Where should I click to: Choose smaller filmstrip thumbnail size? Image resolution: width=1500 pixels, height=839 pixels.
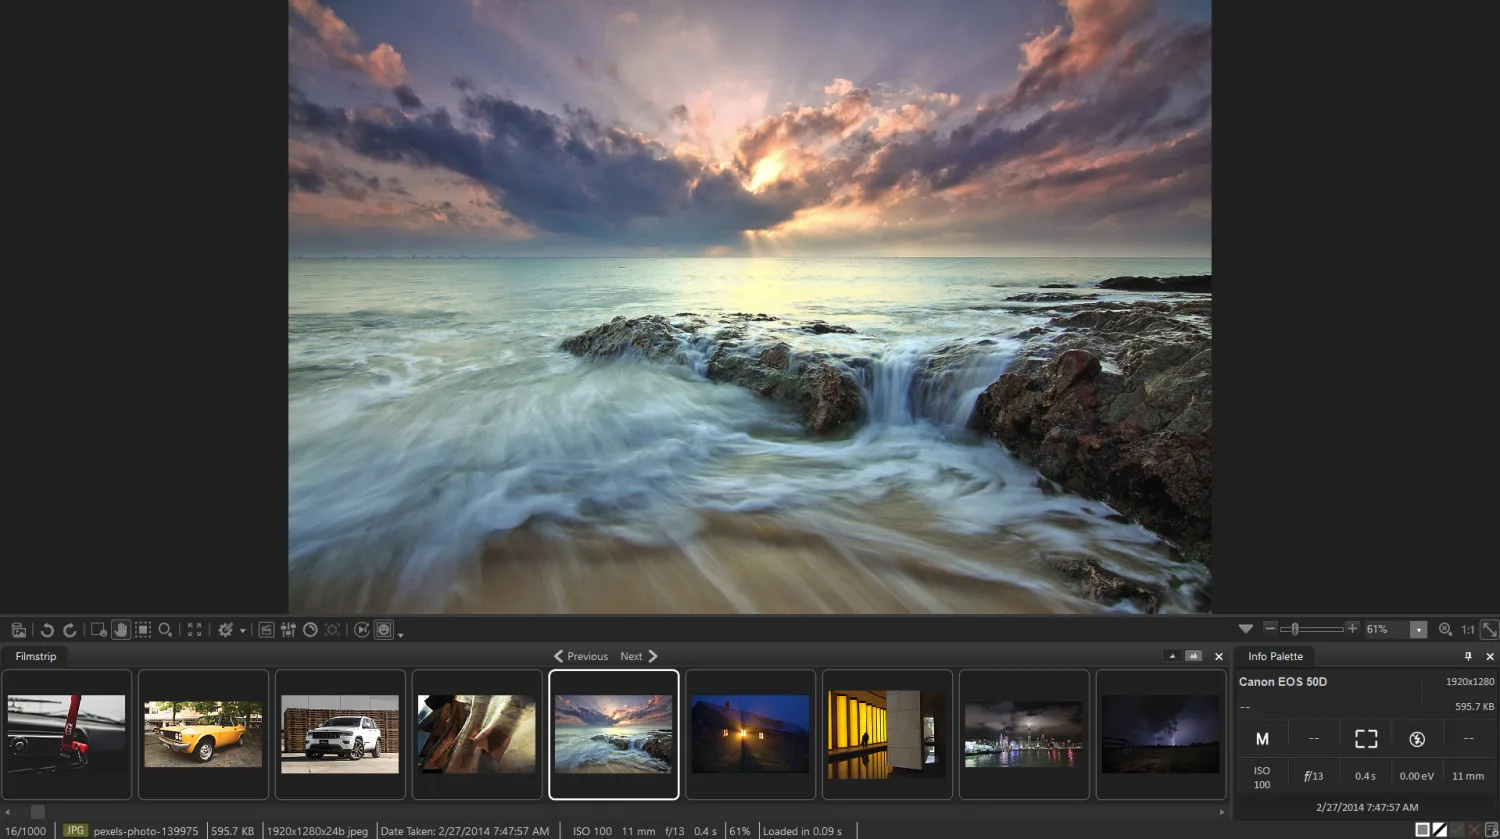tap(1172, 656)
